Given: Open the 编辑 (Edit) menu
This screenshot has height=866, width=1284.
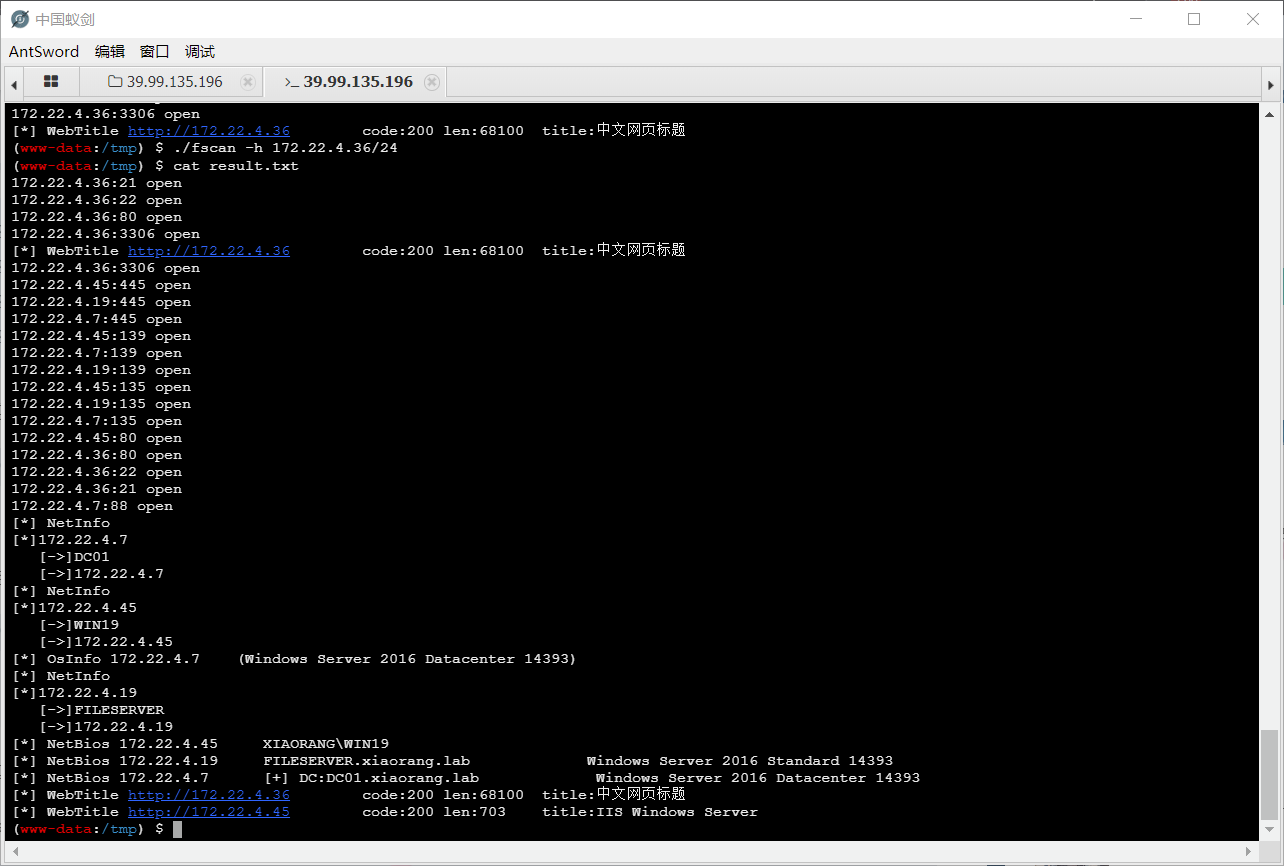Looking at the screenshot, I should point(110,52).
